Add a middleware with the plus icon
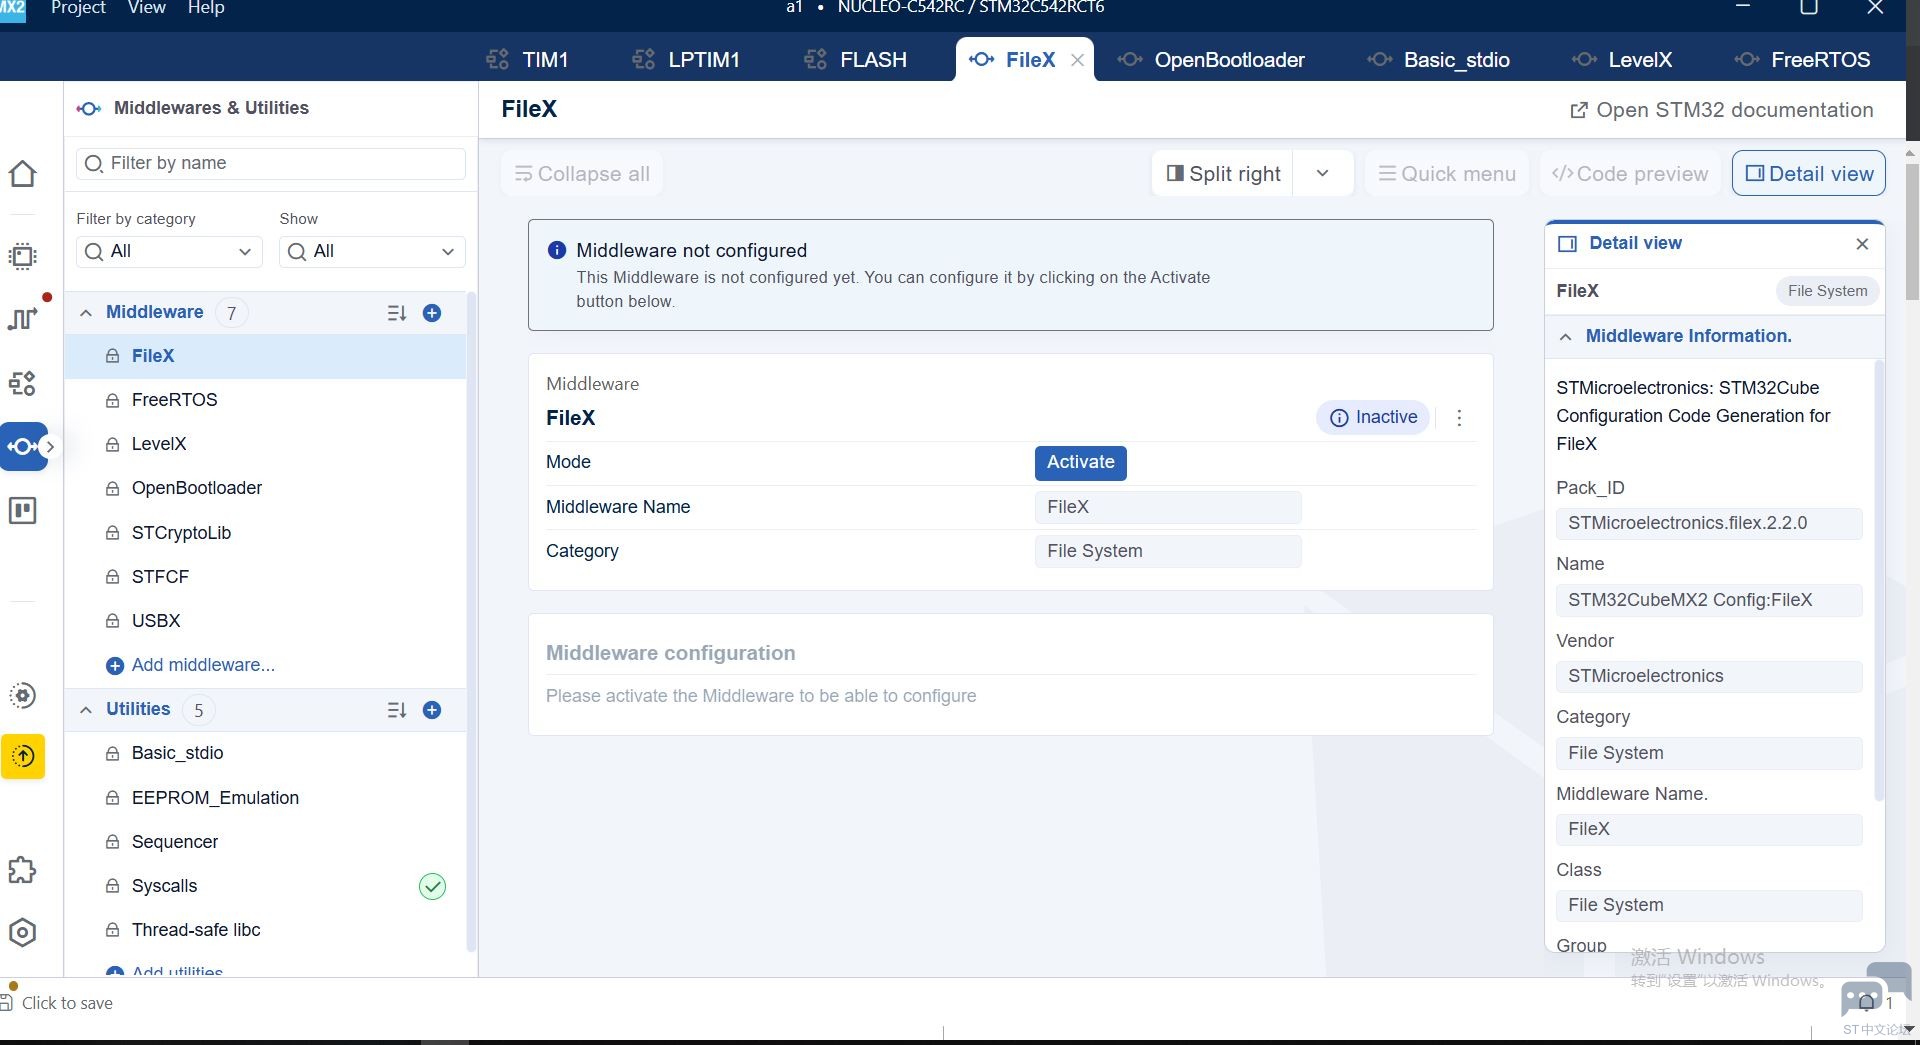Screen dimensions: 1920x1045 (432, 313)
